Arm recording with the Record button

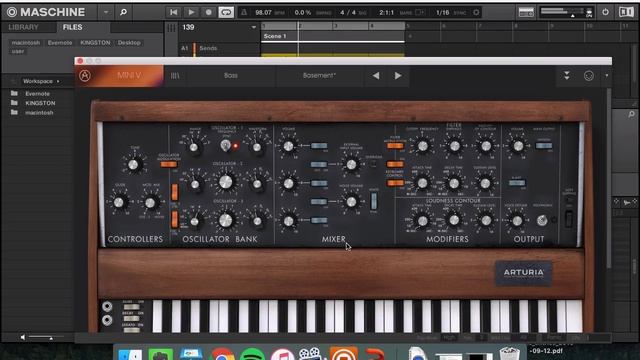209,12
